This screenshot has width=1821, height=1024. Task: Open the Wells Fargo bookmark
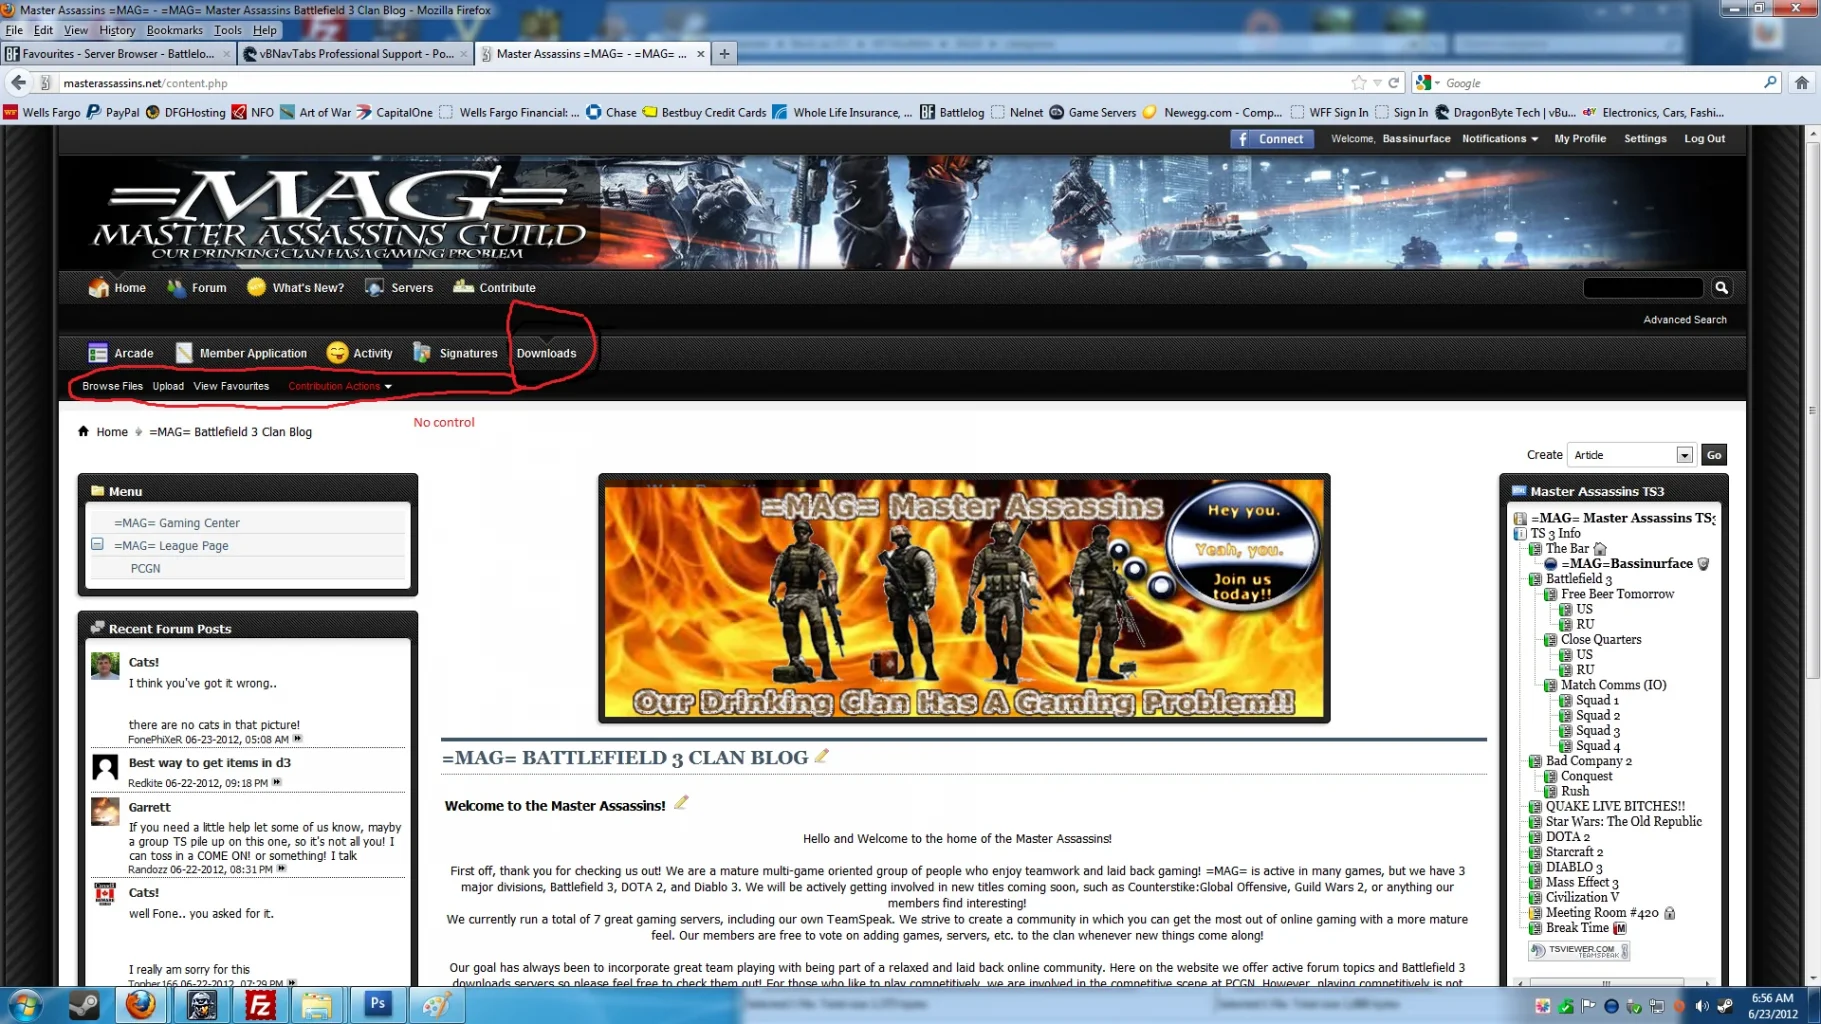[41, 112]
